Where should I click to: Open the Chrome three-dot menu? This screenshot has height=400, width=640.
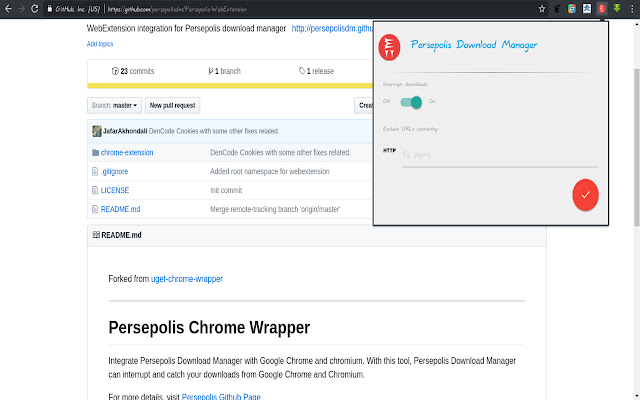[x=631, y=9]
